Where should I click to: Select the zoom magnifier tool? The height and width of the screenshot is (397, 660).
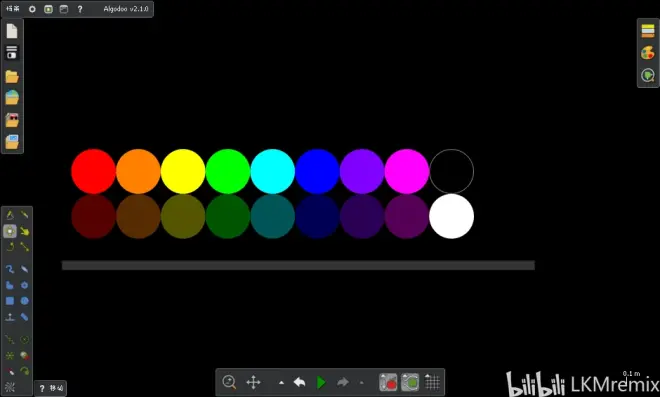[229, 382]
